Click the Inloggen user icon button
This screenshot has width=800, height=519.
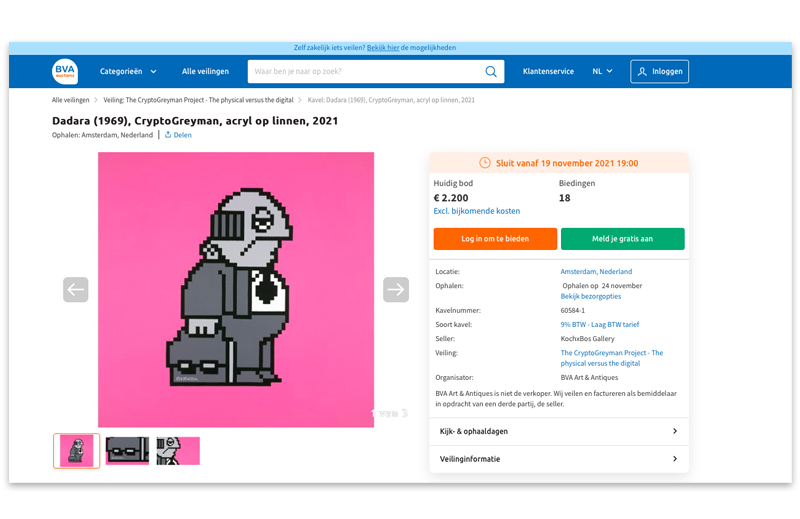[x=659, y=72]
